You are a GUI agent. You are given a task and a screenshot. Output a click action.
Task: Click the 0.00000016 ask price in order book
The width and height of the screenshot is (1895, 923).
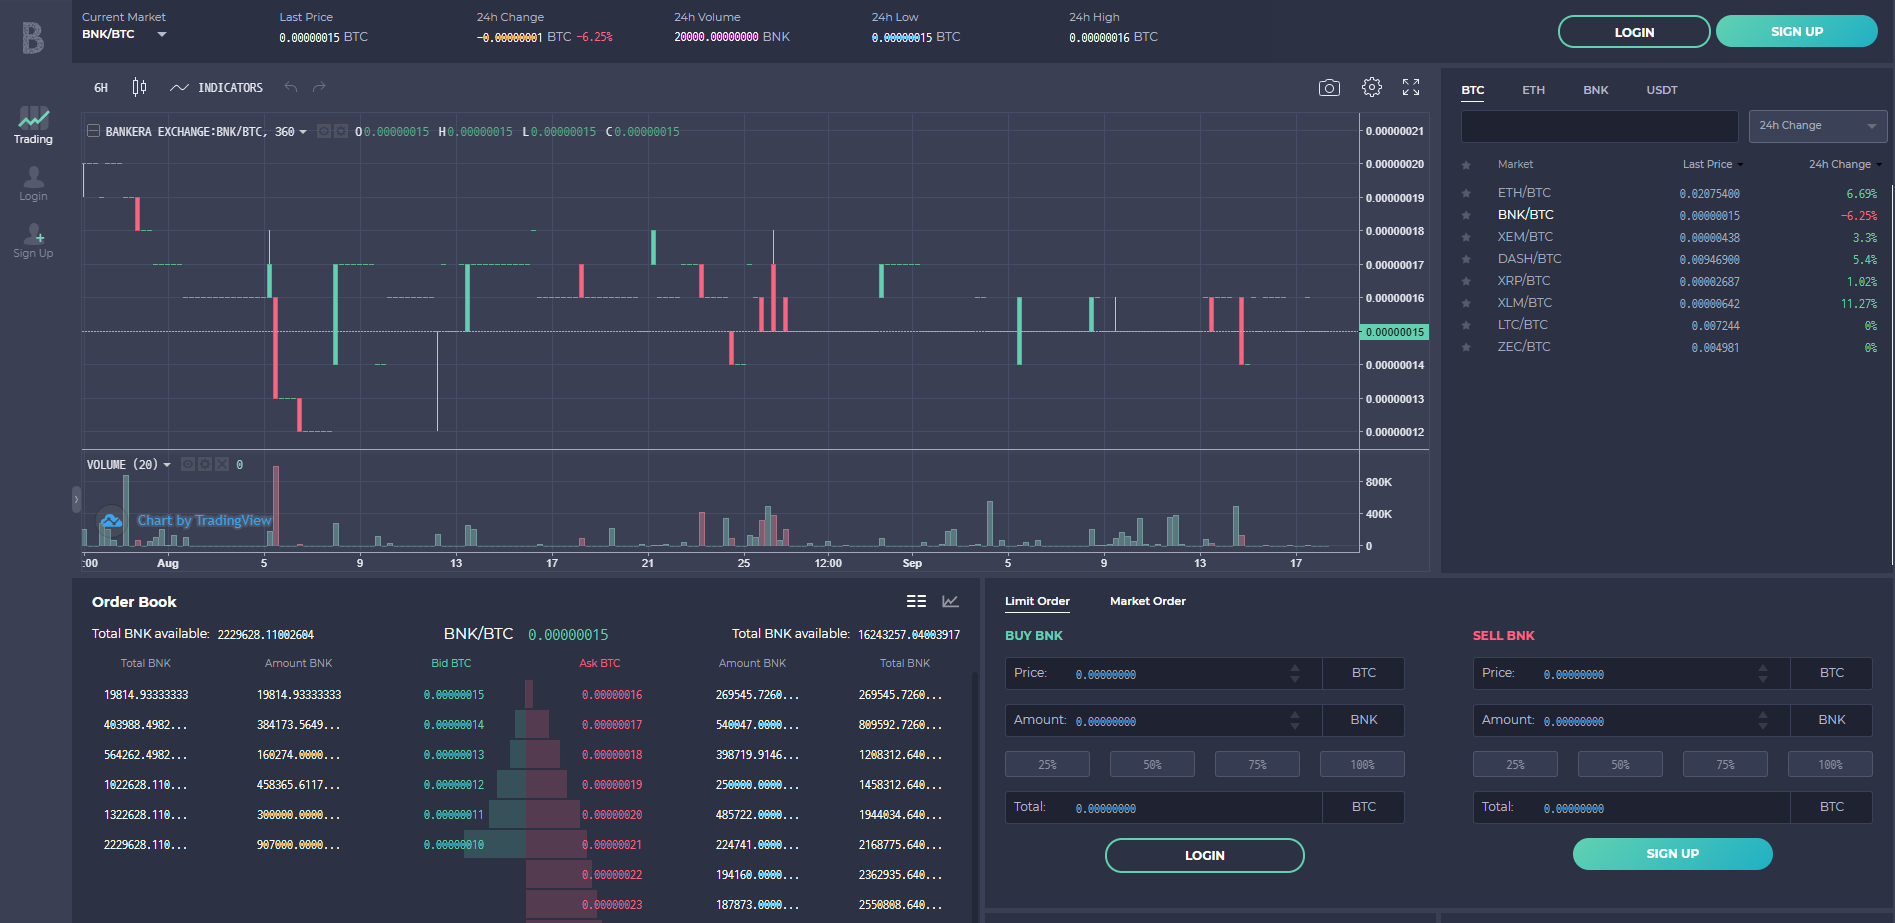(612, 695)
